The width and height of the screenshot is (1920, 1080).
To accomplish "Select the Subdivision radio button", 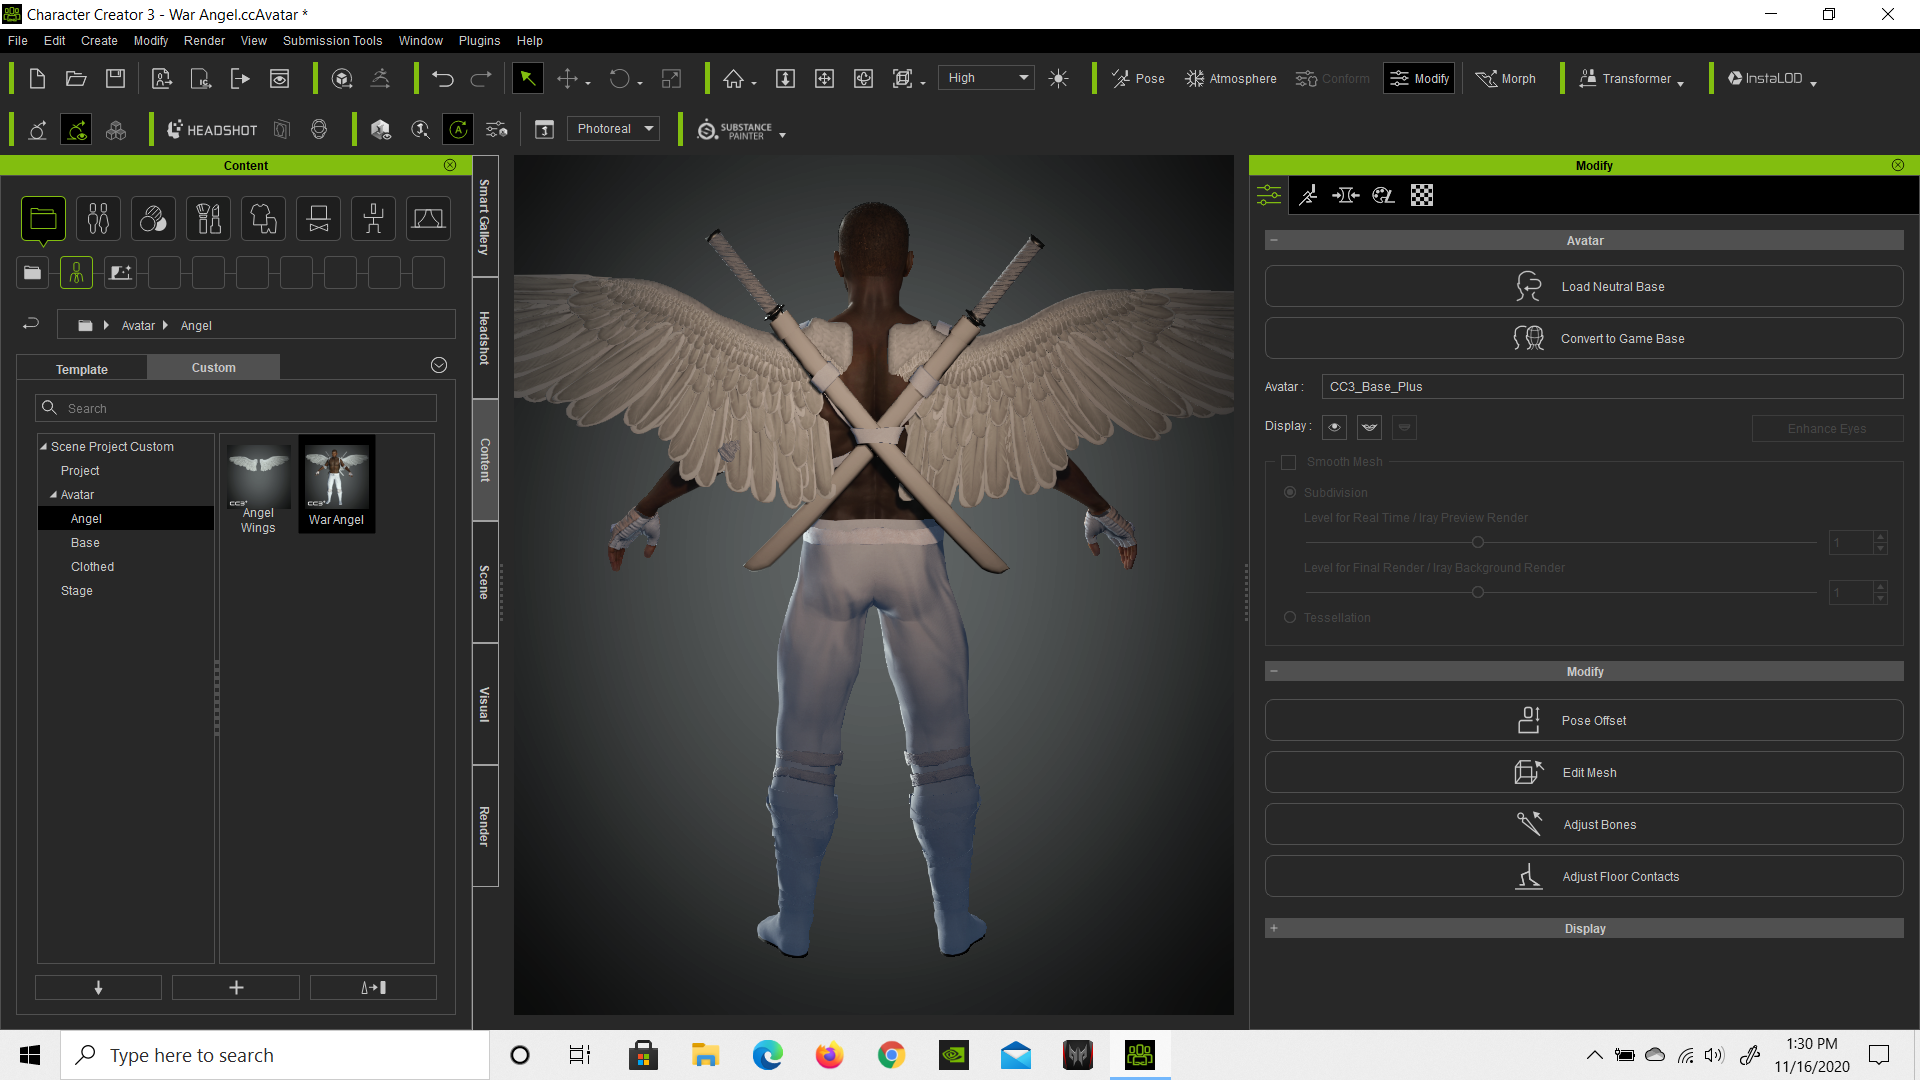I will click(x=1290, y=492).
